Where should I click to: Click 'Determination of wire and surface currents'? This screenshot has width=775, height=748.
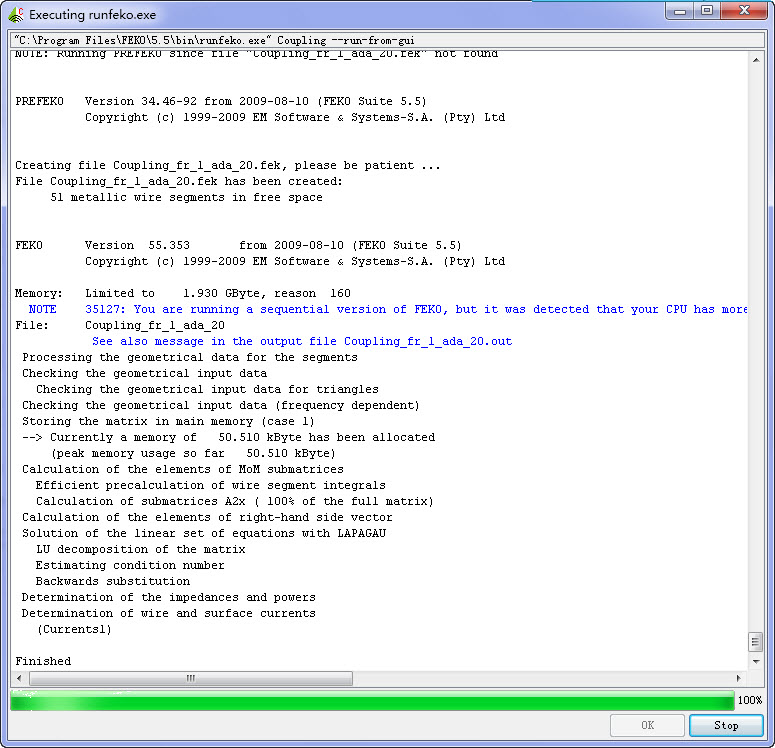[x=169, y=613]
